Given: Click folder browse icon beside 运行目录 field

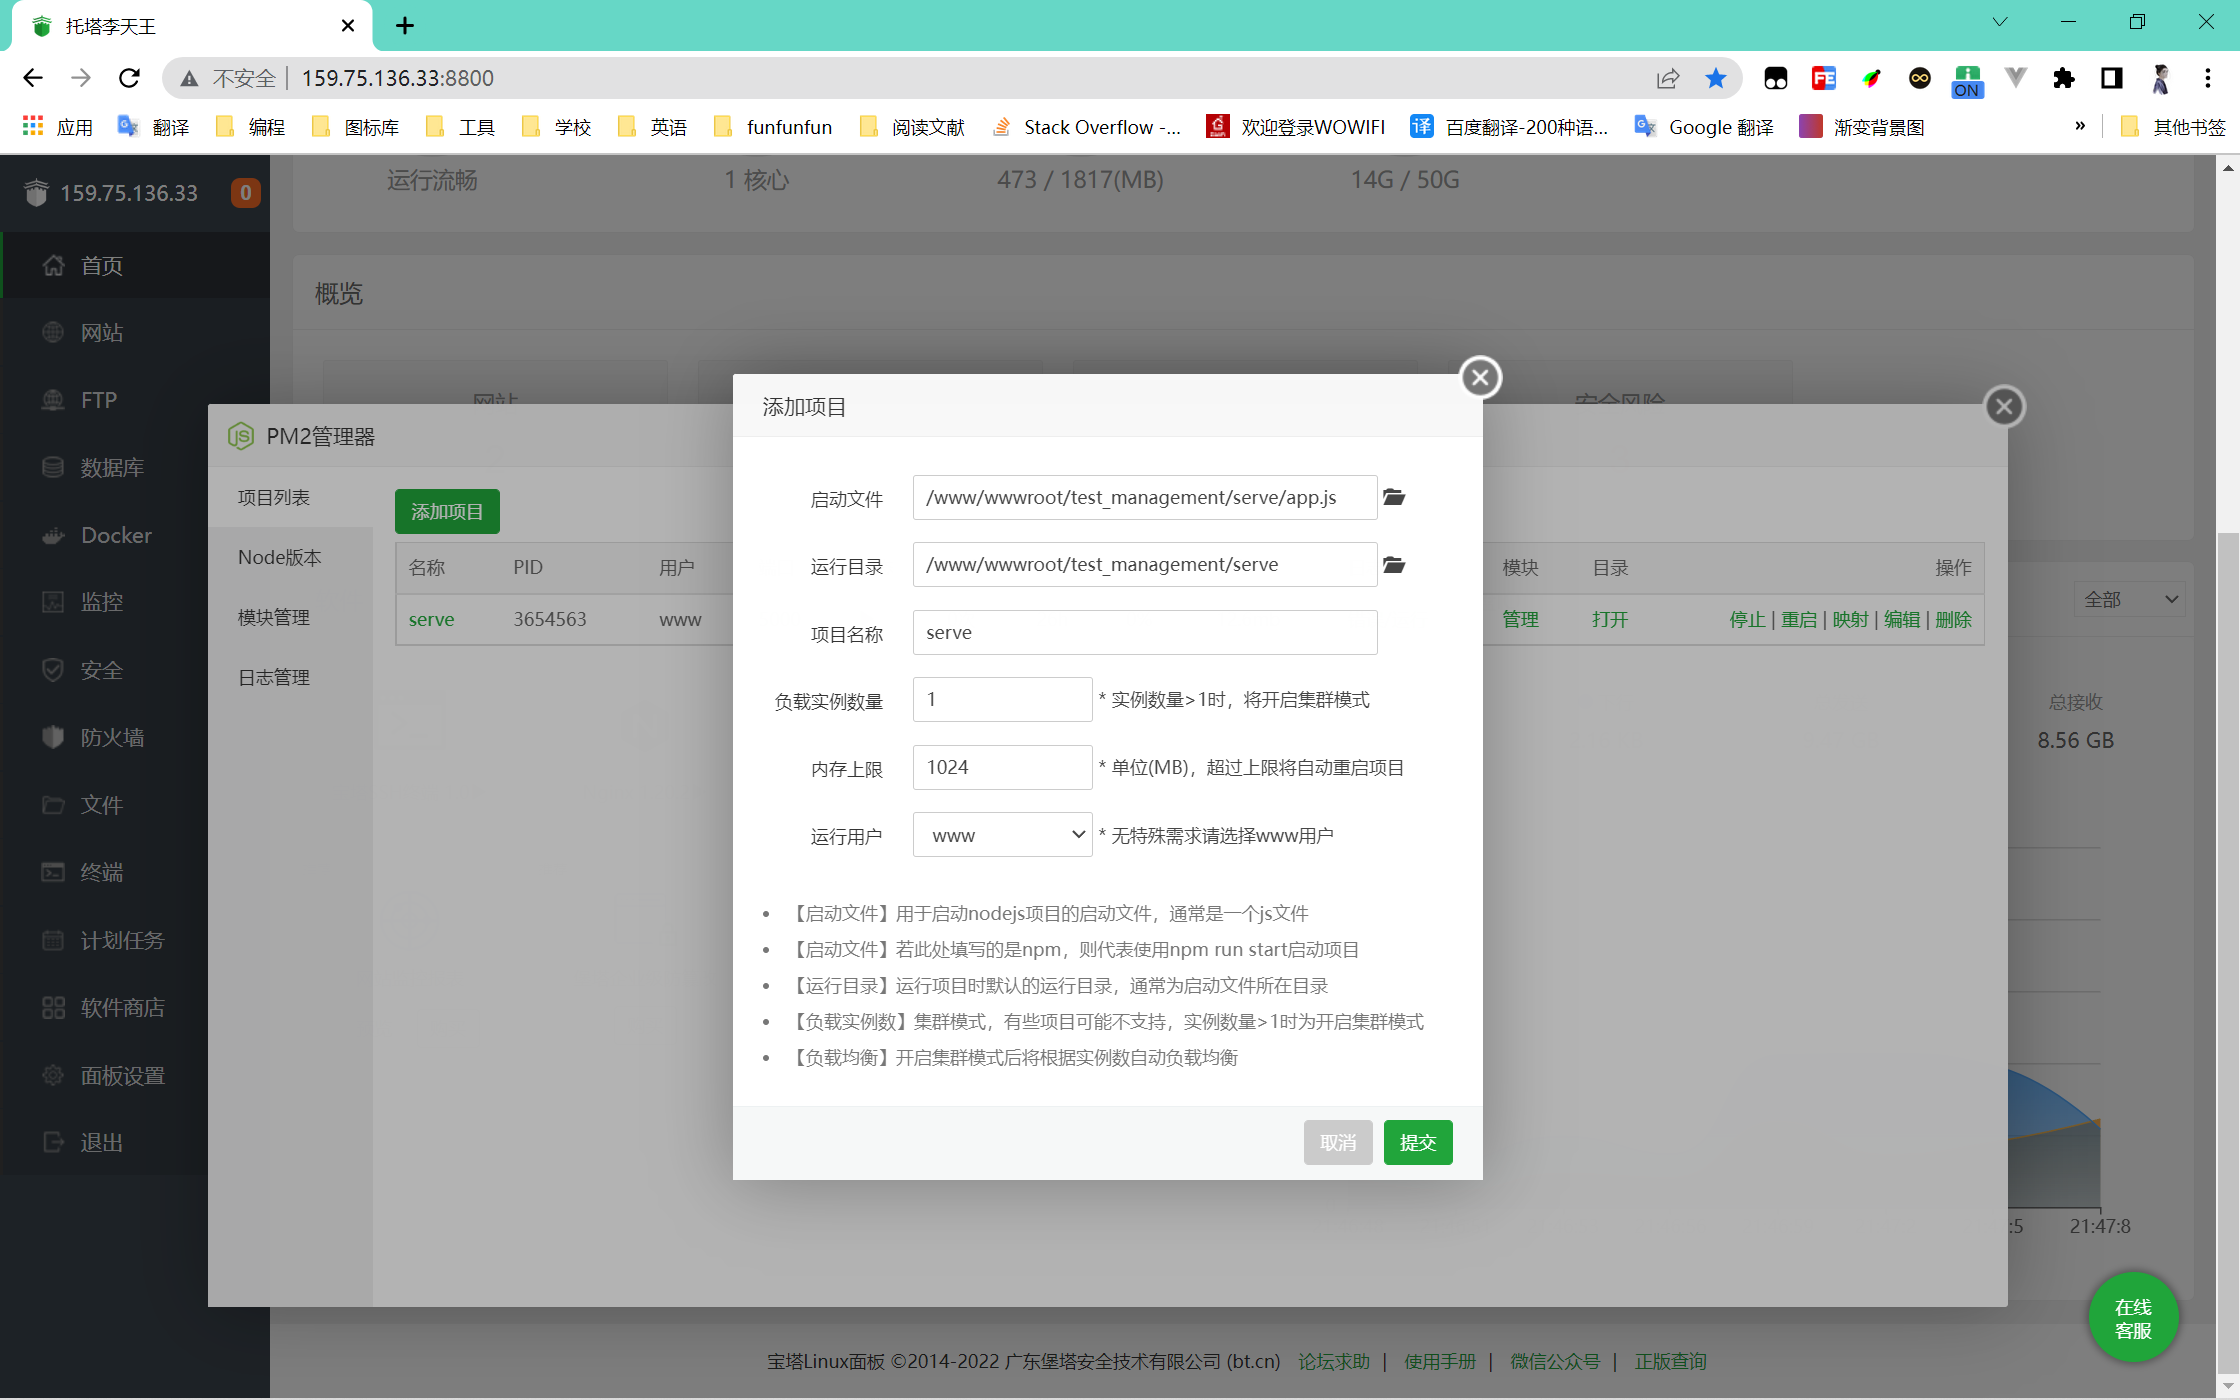Looking at the screenshot, I should [x=1394, y=565].
